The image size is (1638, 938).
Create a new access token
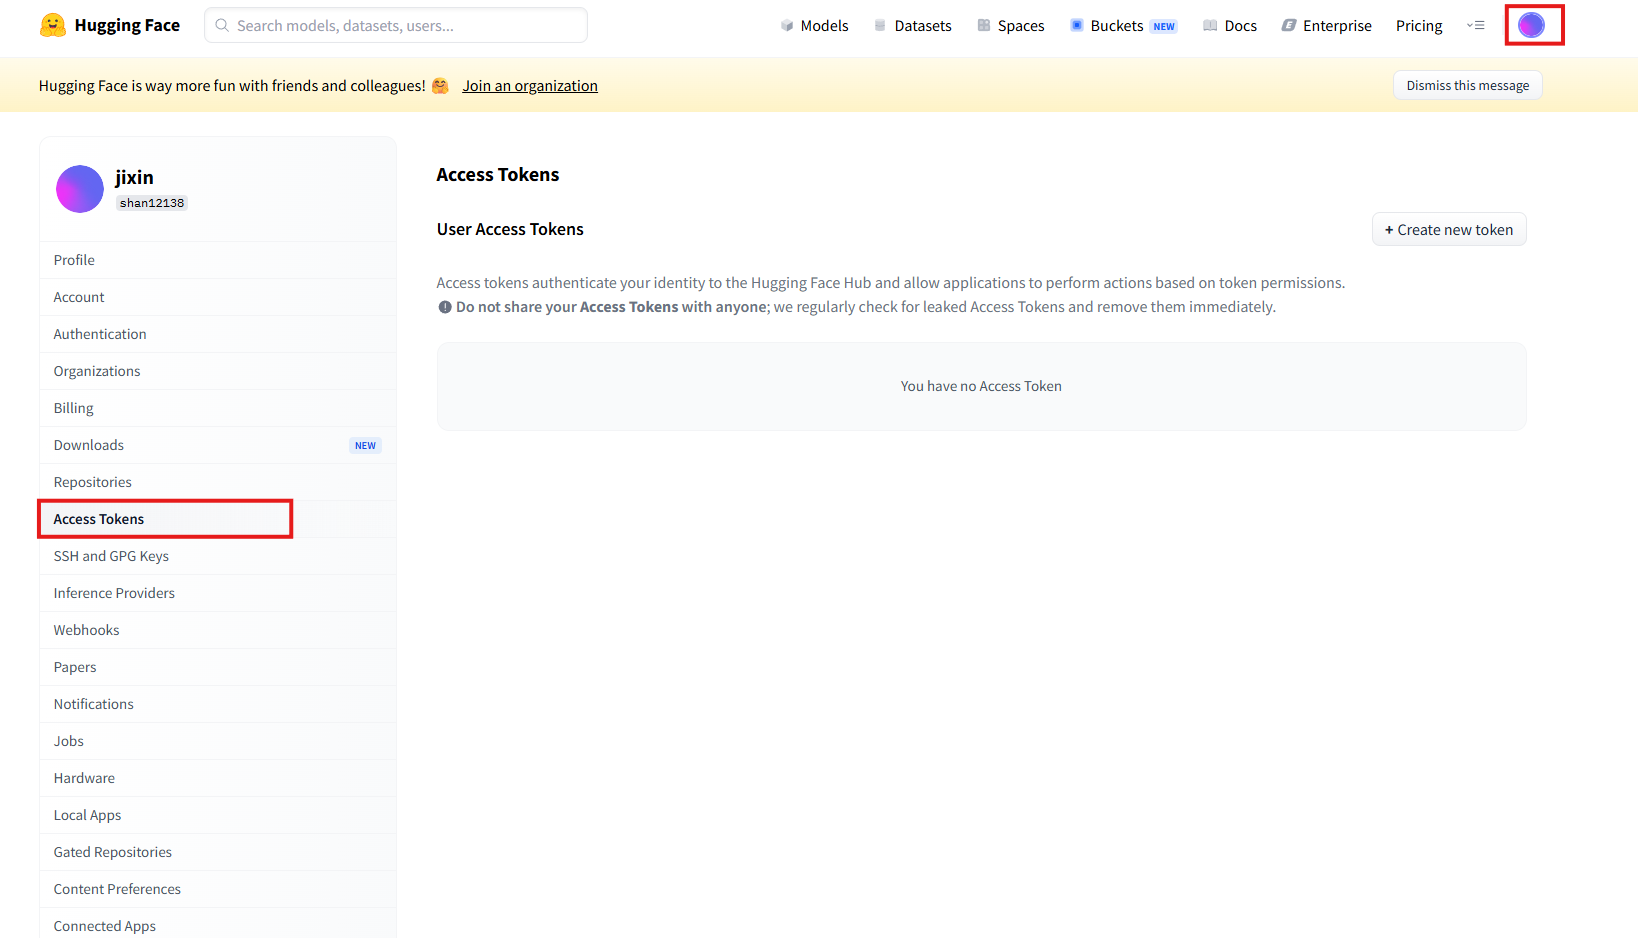coord(1449,229)
